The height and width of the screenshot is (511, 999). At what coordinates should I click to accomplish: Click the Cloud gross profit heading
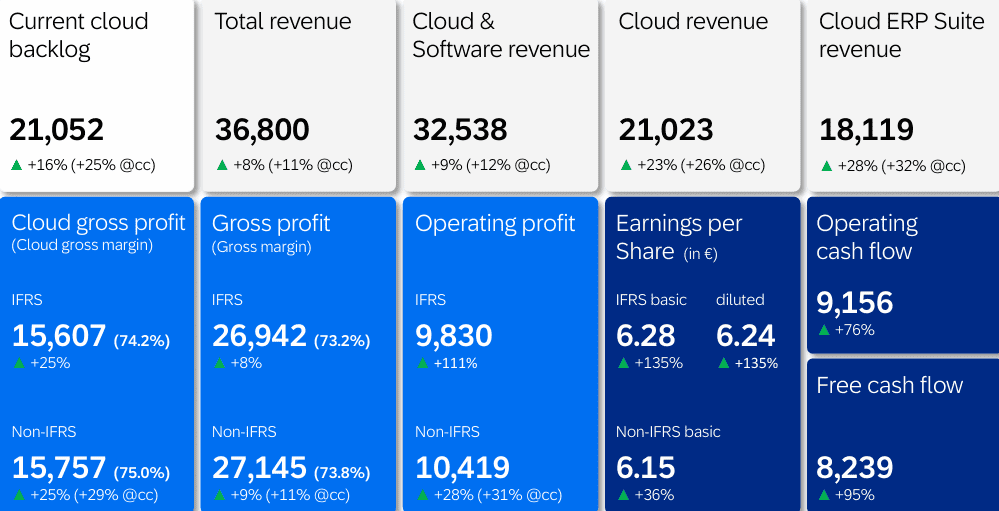(98, 223)
